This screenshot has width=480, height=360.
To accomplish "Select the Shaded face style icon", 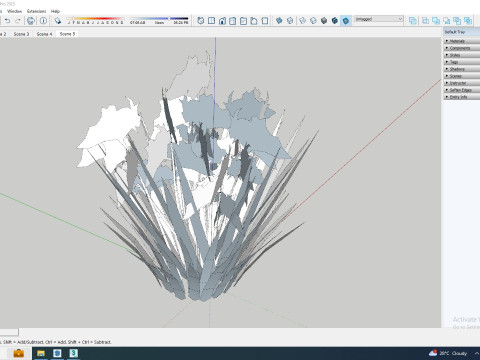I will point(324,21).
